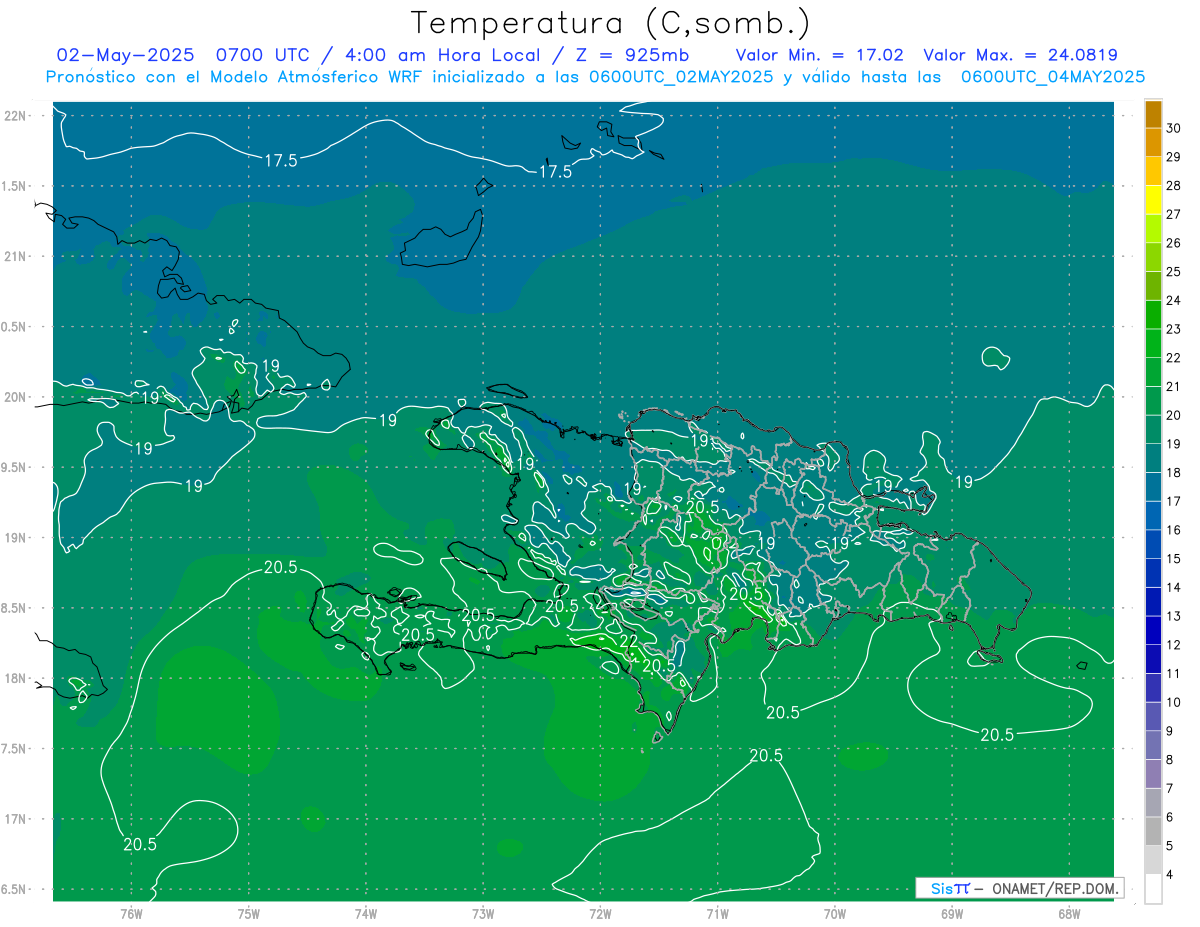
Task: Click the legend scale value "30"
Action: pos(1174,128)
